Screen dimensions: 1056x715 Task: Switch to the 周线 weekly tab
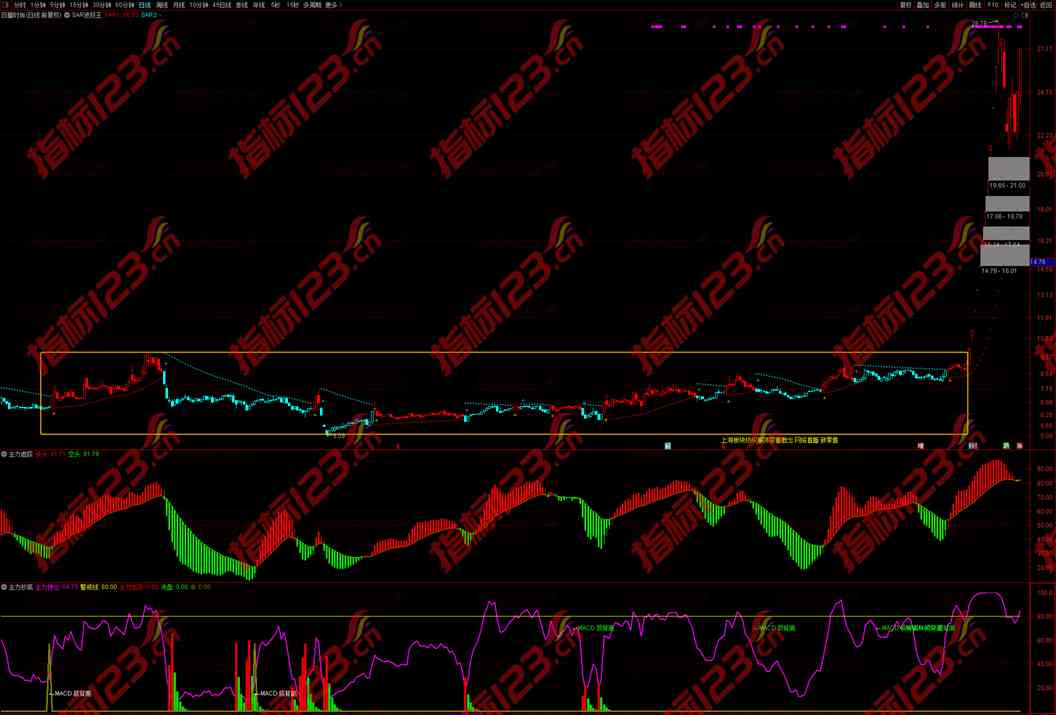(x=162, y=5)
